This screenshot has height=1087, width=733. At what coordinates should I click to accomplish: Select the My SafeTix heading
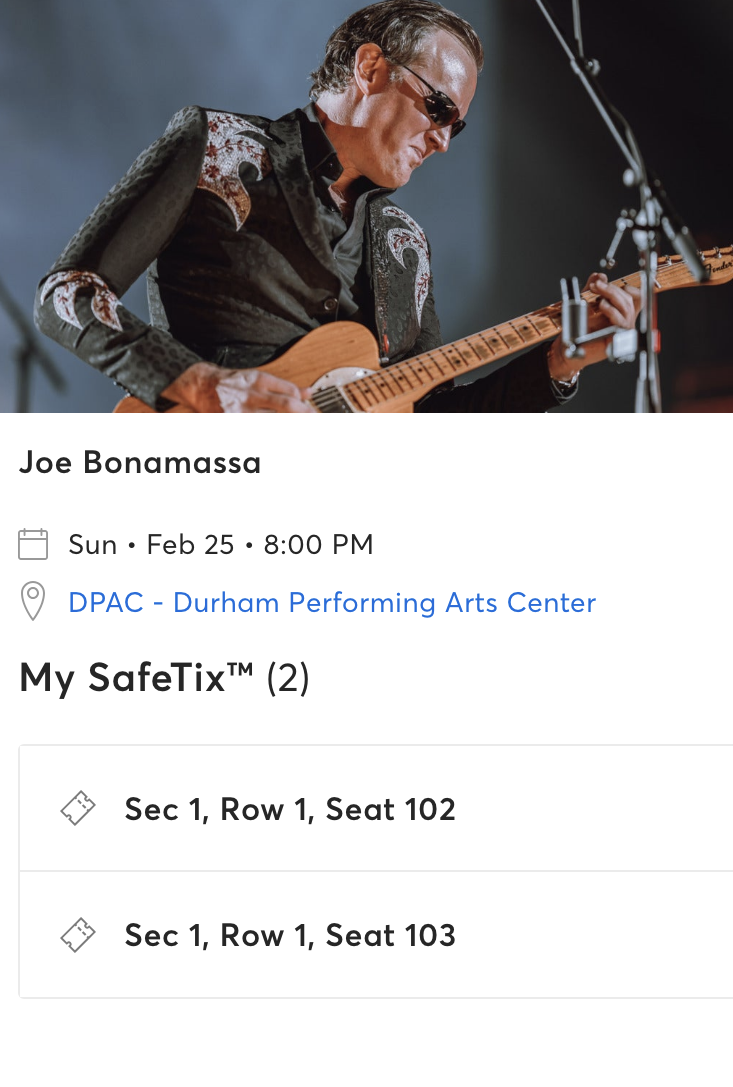point(165,678)
